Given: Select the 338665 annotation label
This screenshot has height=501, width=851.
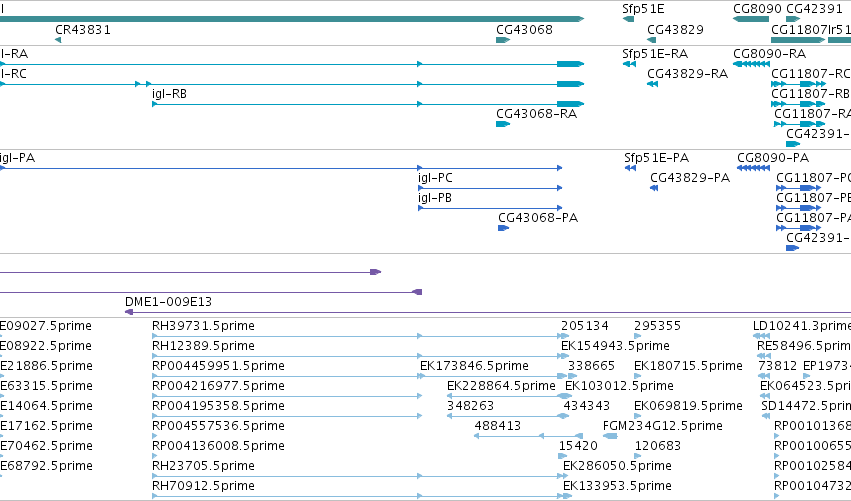Looking at the screenshot, I should click(591, 366).
